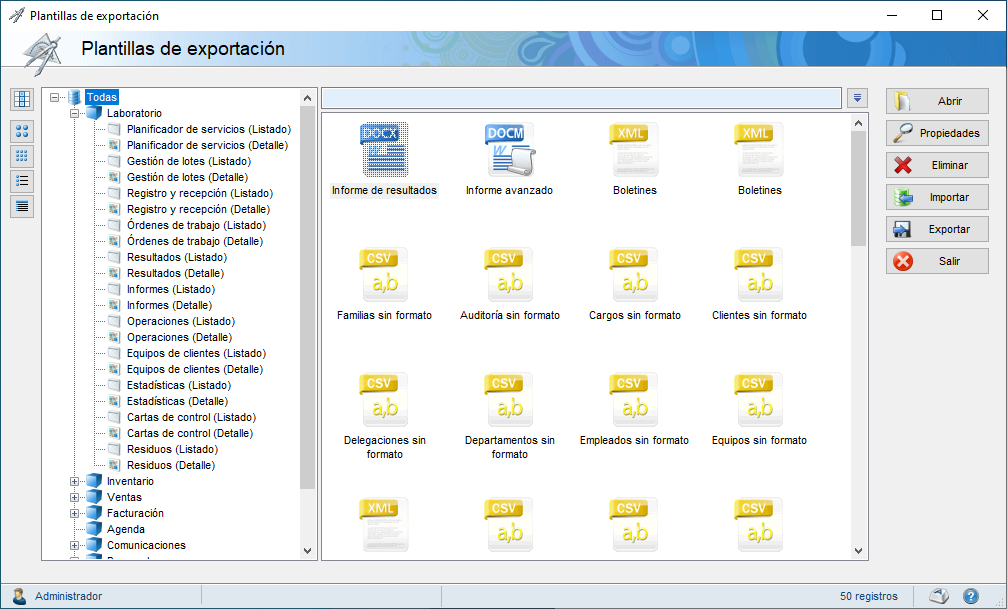This screenshot has height=609, width=1007.
Task: Click the Inventario cube icon
Action: click(94, 481)
